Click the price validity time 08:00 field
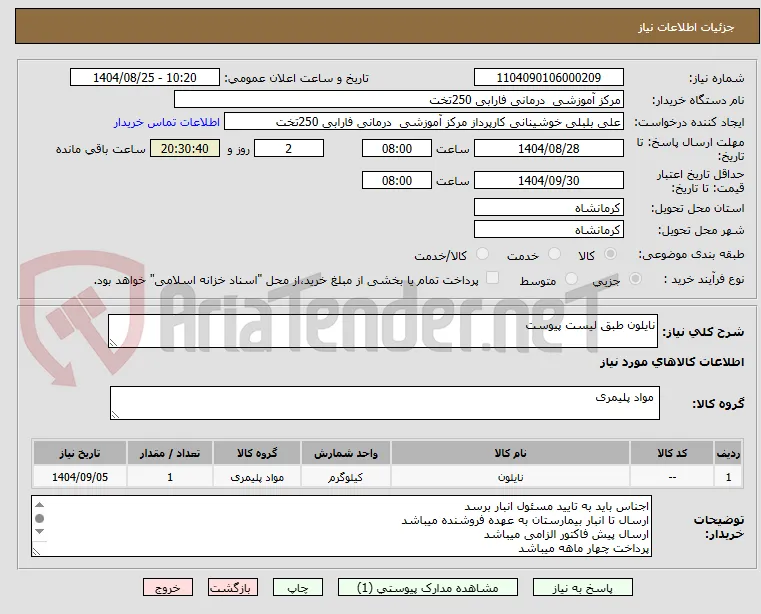The height and width of the screenshot is (614, 761). pos(397,181)
